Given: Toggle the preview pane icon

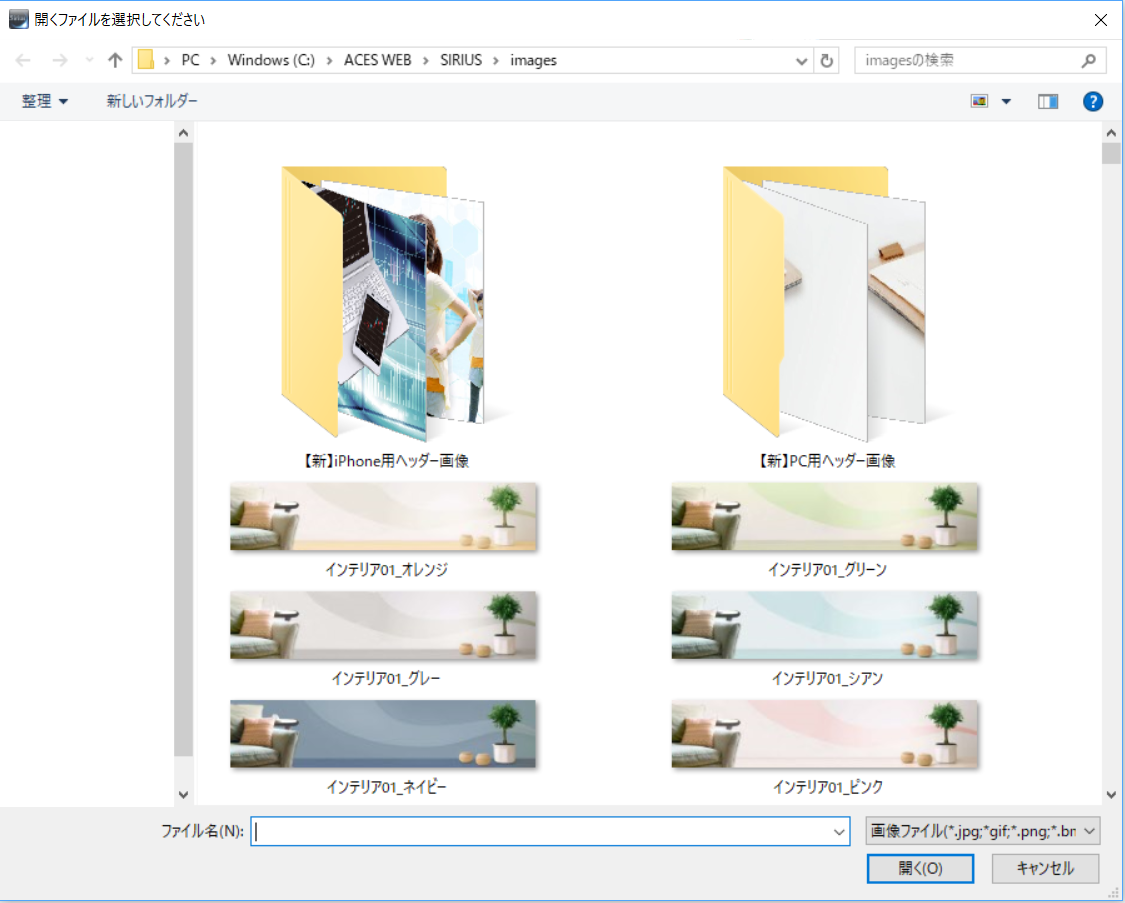Looking at the screenshot, I should 1048,102.
